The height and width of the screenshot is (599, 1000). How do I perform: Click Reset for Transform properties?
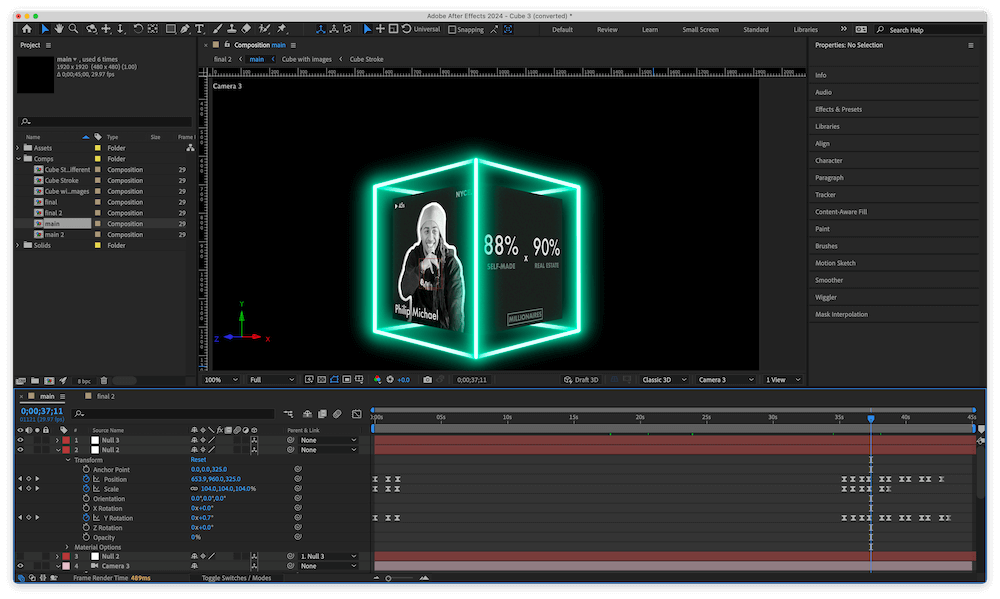198,460
